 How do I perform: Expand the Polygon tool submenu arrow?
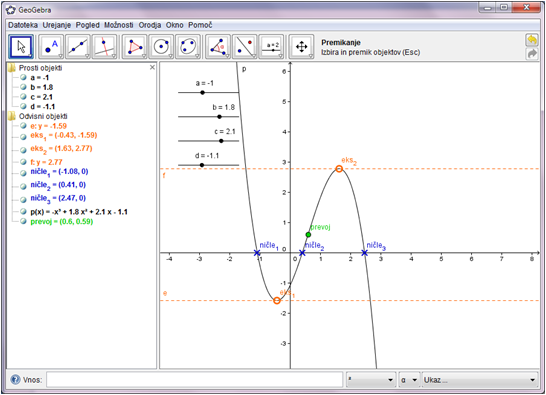[144, 56]
